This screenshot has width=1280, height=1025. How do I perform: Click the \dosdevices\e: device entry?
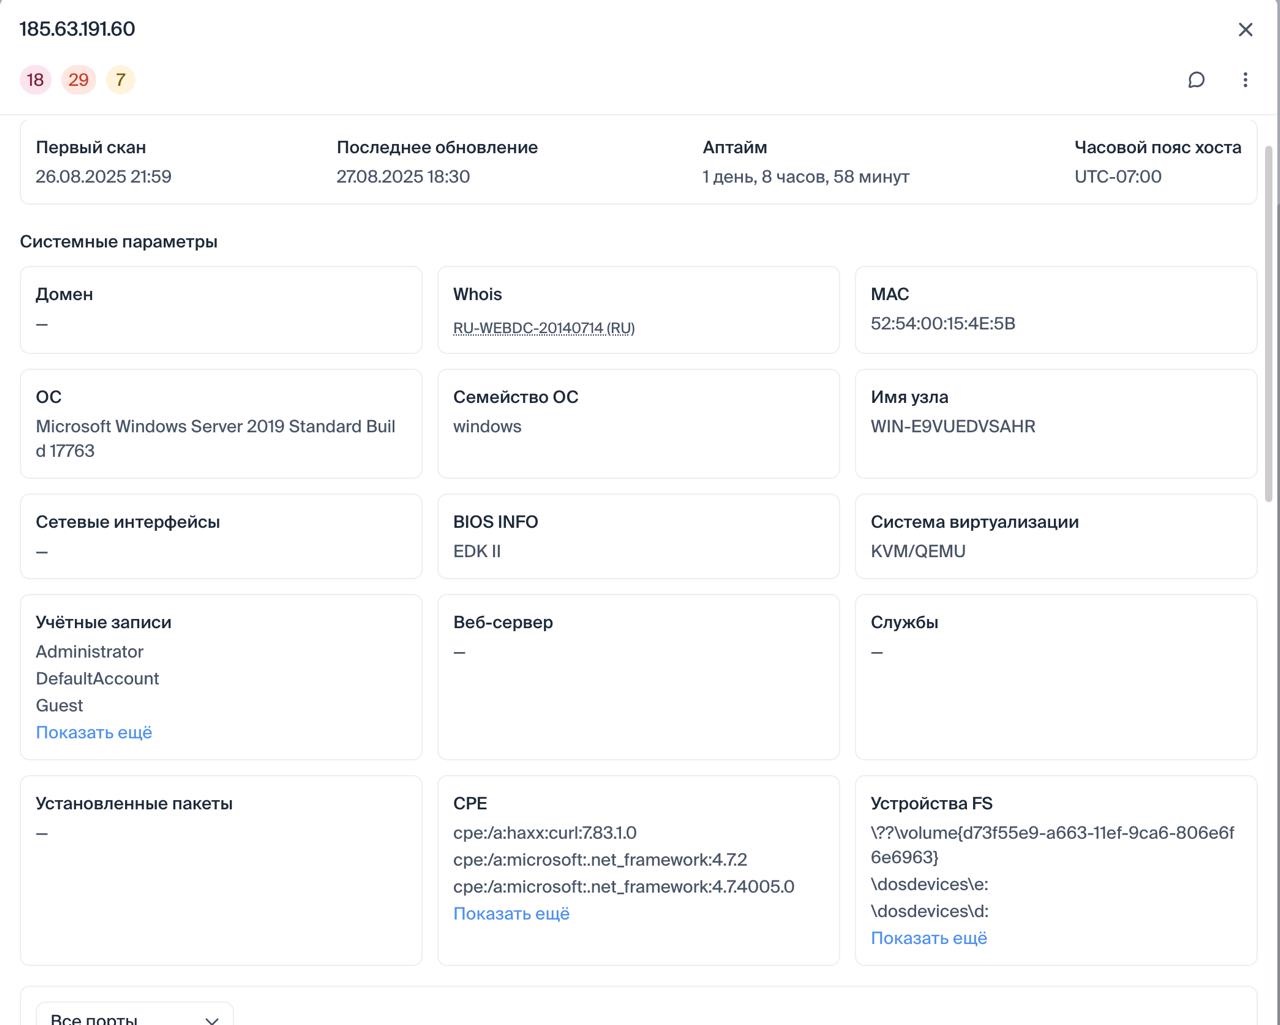pyautogui.click(x=929, y=884)
